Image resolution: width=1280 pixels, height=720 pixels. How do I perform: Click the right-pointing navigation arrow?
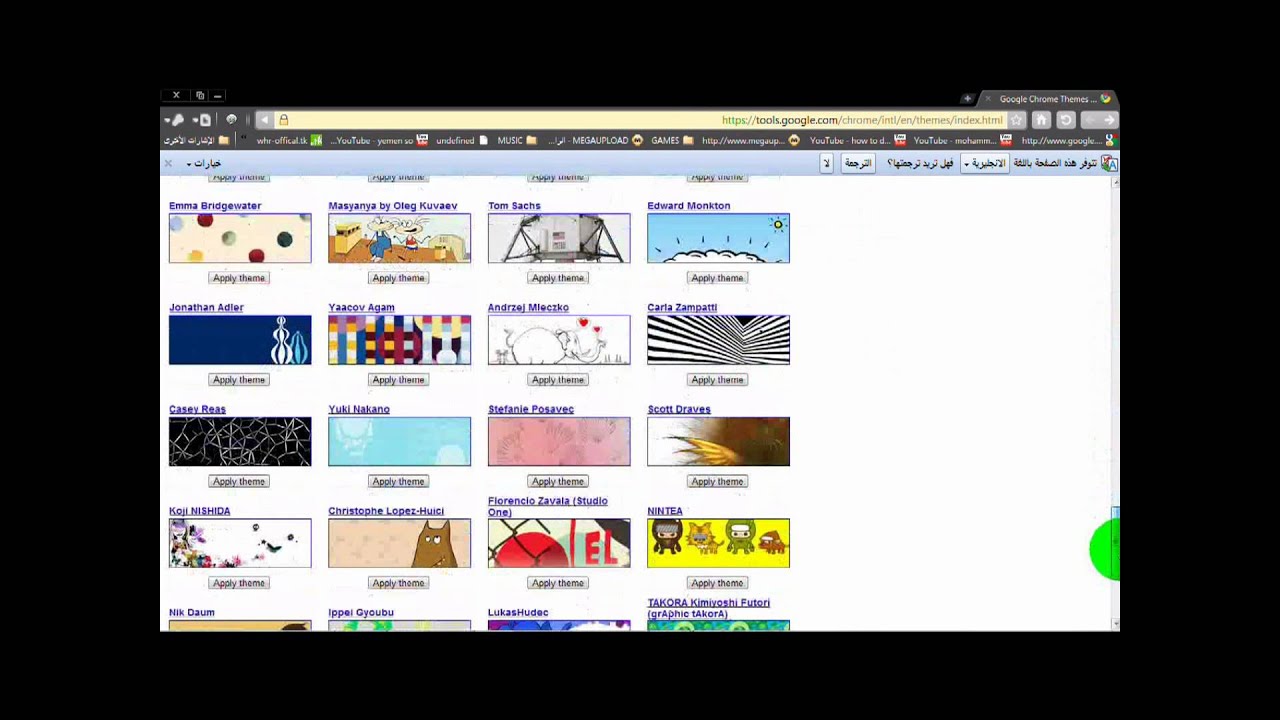(x=1108, y=120)
